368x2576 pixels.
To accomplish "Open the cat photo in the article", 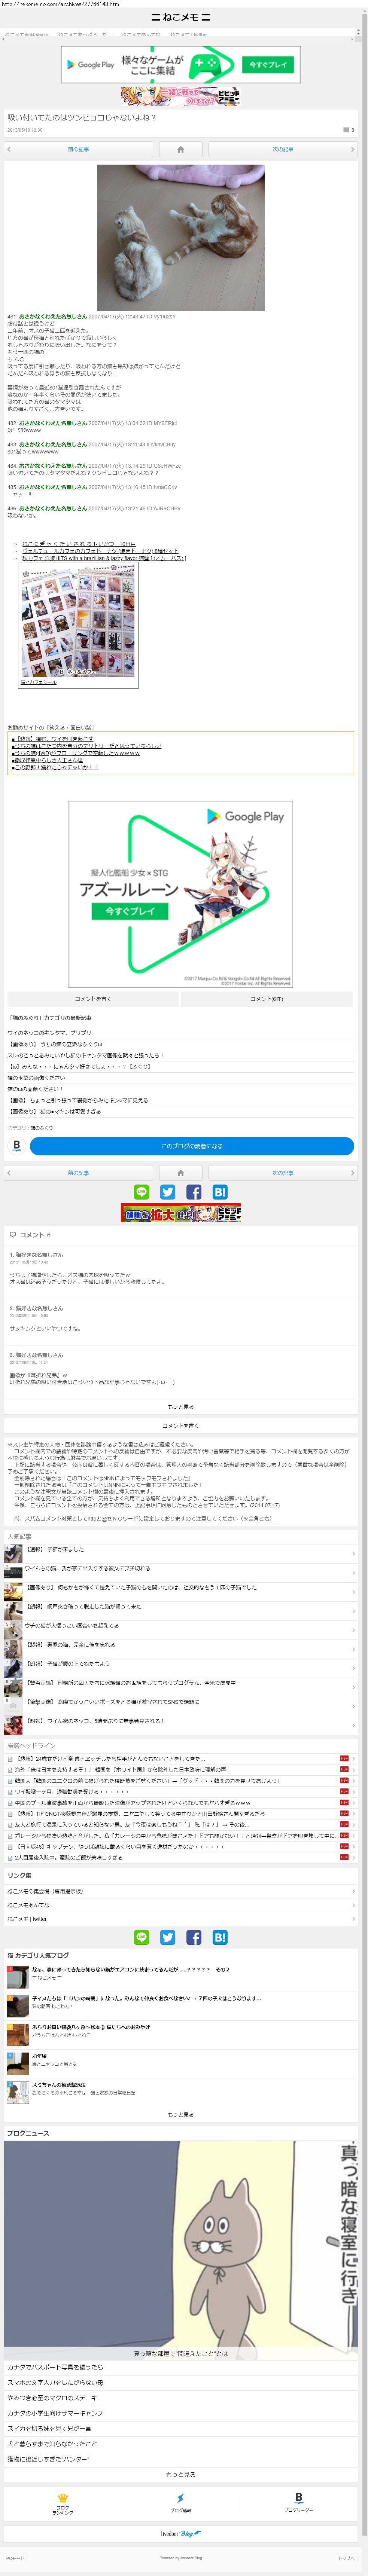I will pos(181,238).
